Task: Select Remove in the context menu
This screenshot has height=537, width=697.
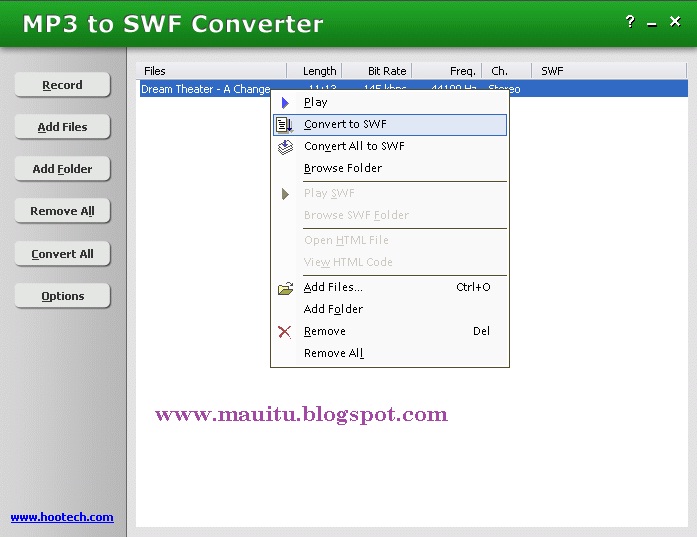Action: tap(389, 331)
